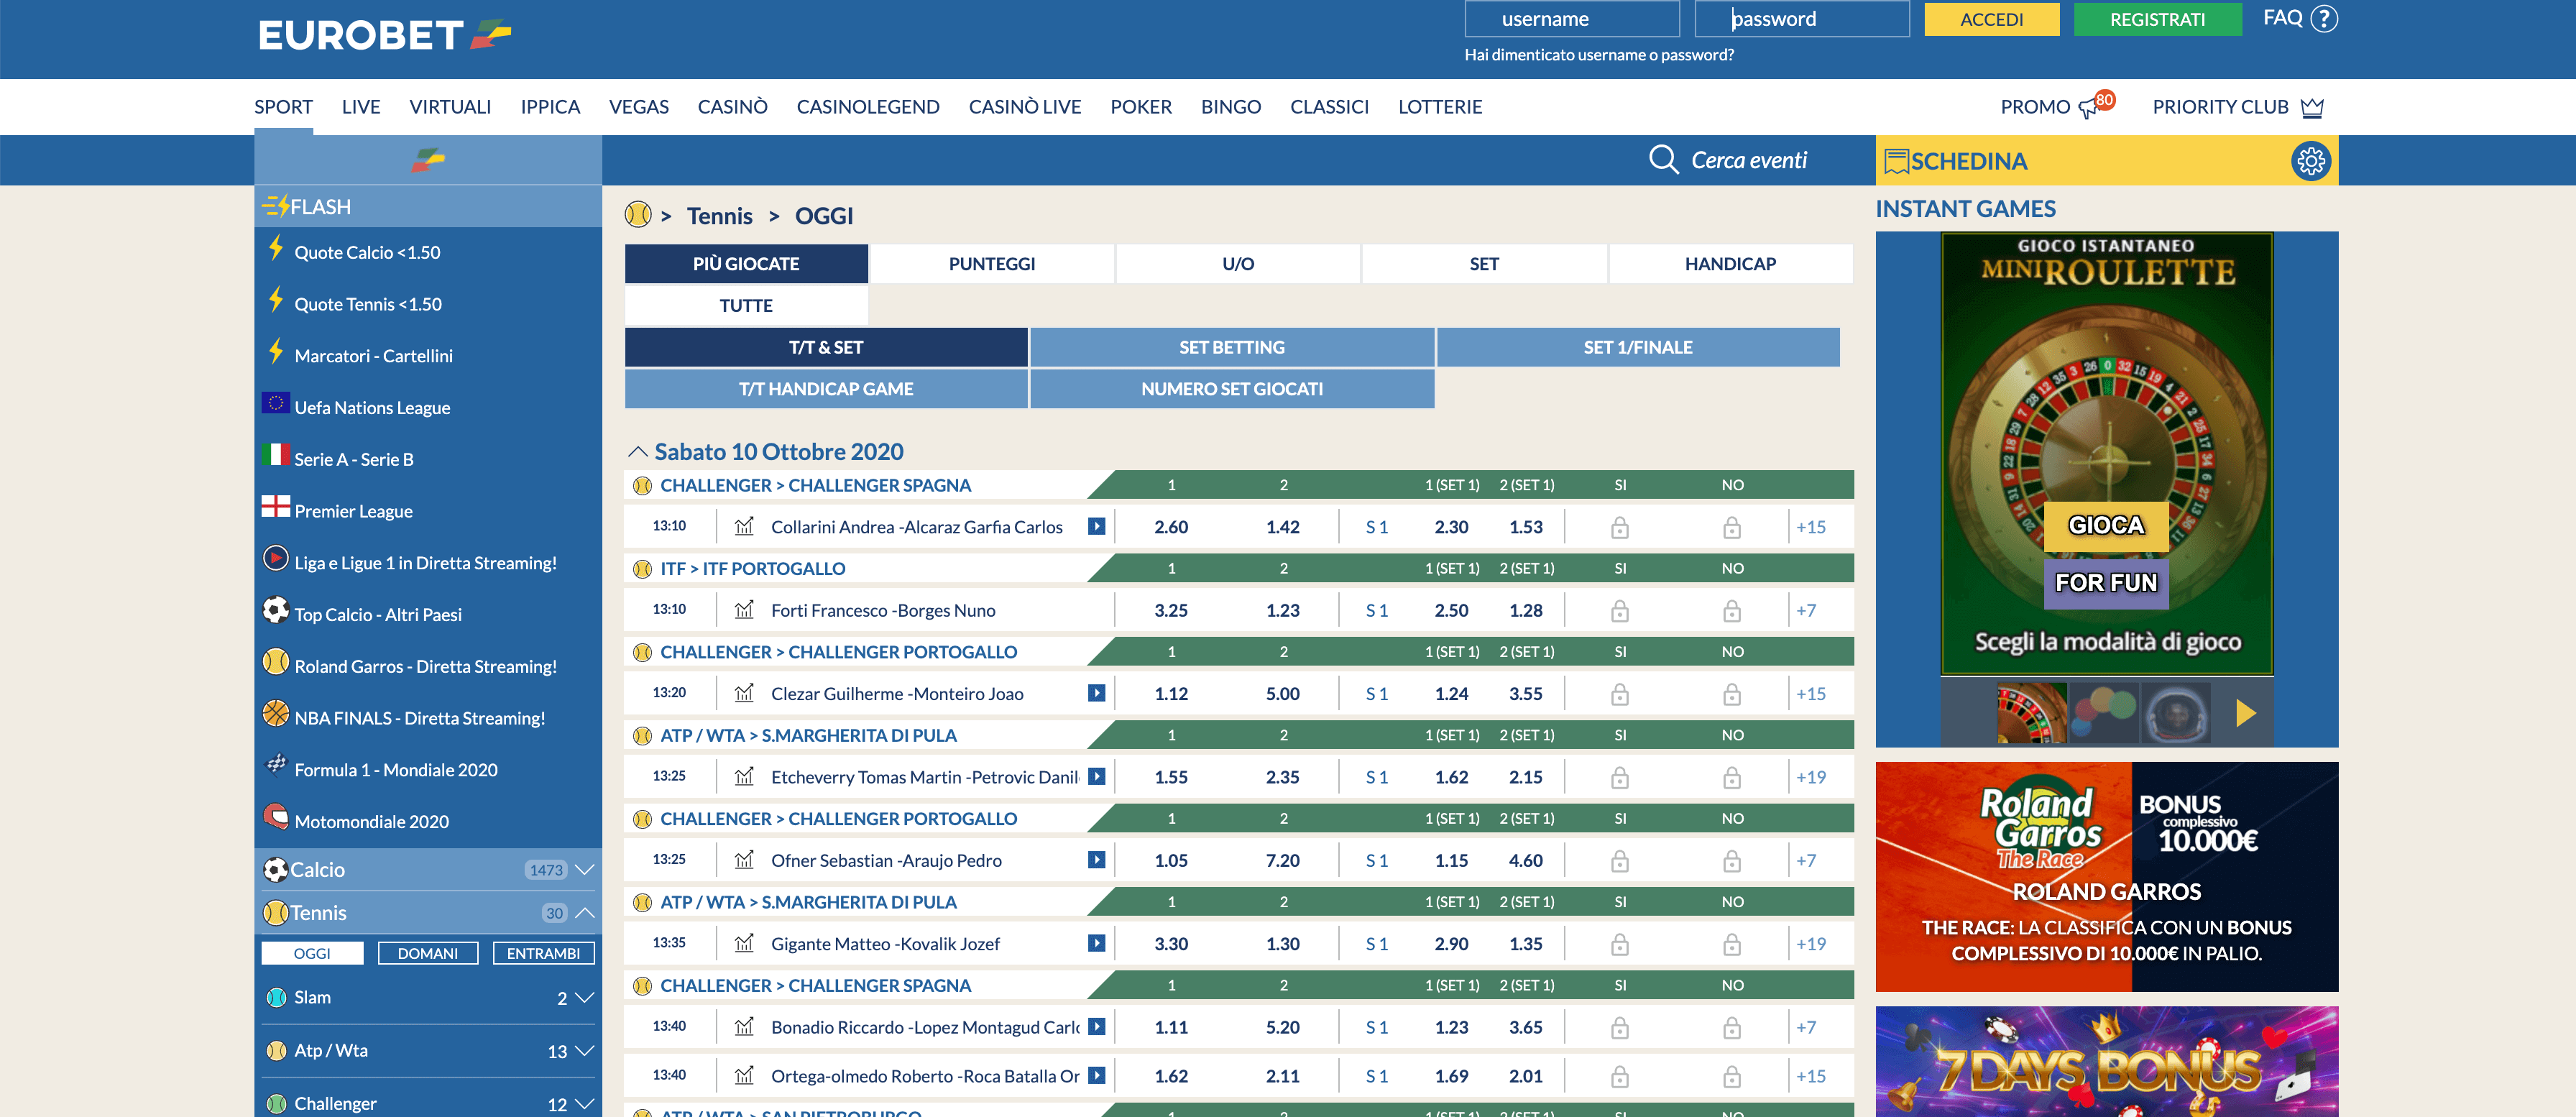Open stats icon for Clezar Guilherme match
This screenshot has width=2576, height=1117.
tap(744, 693)
